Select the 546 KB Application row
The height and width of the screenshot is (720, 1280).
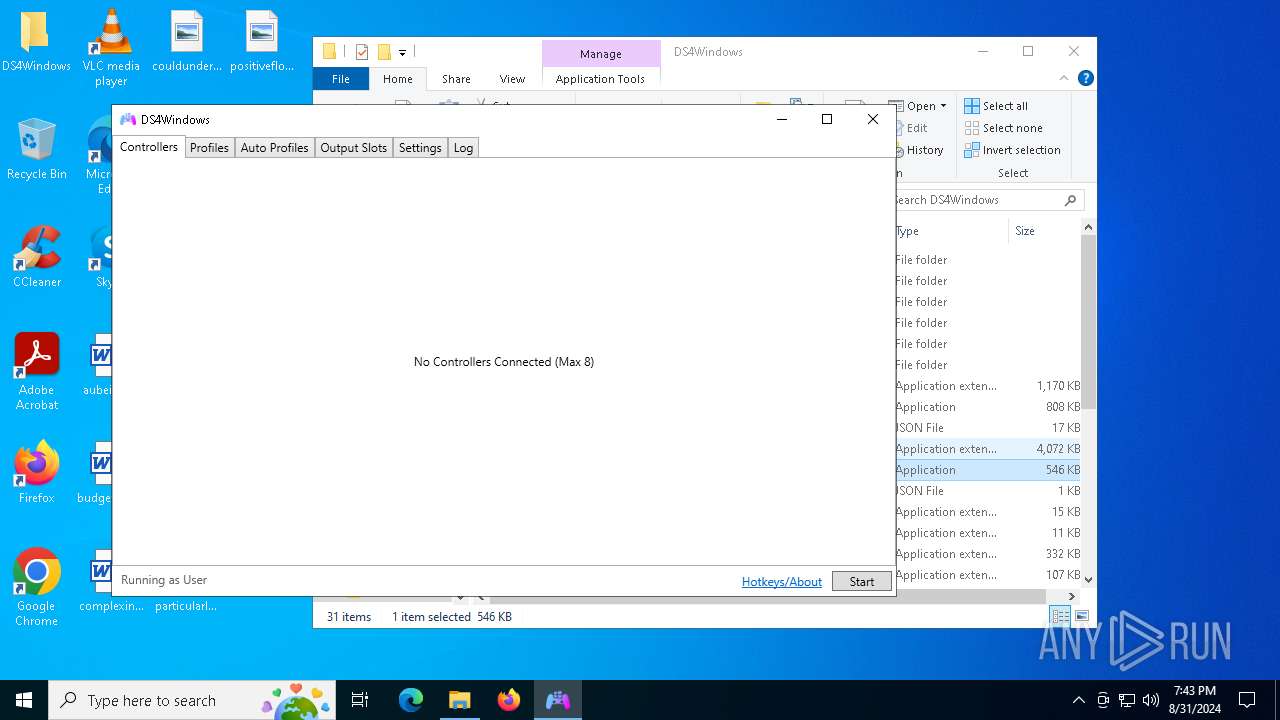point(988,470)
